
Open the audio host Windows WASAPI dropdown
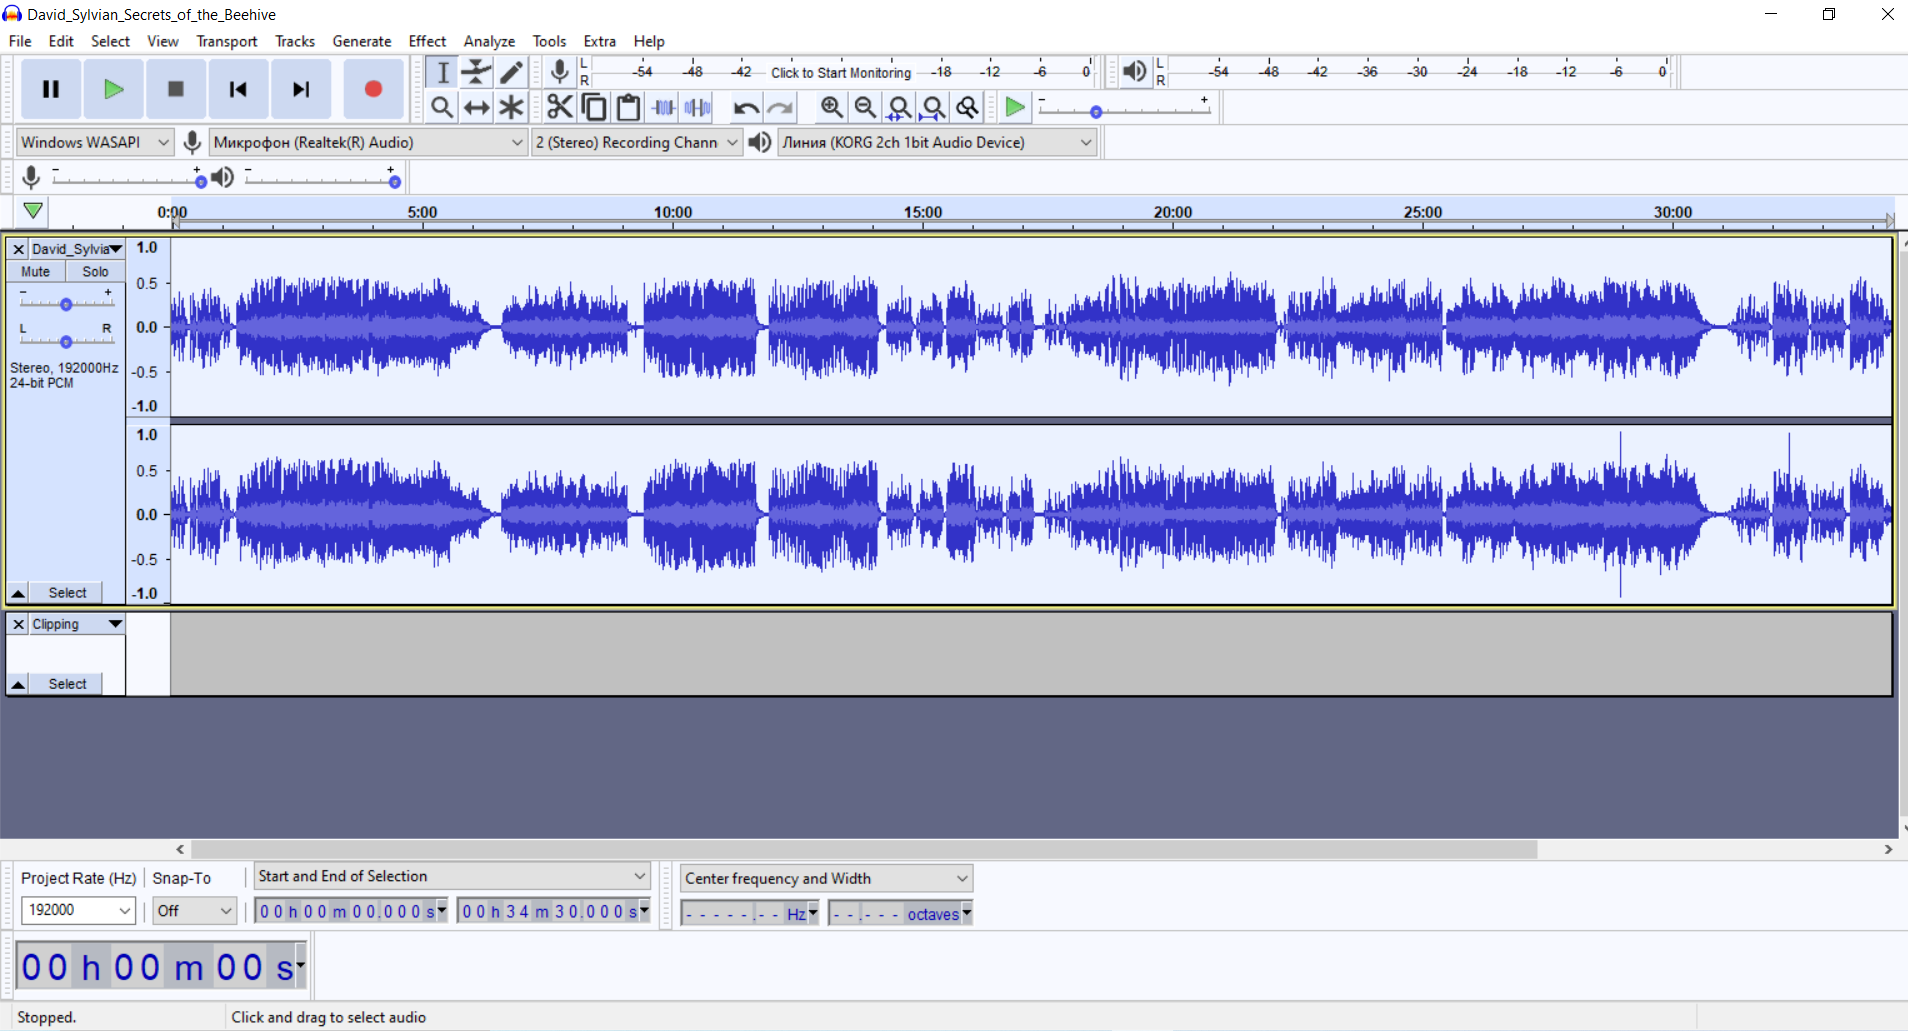[95, 142]
